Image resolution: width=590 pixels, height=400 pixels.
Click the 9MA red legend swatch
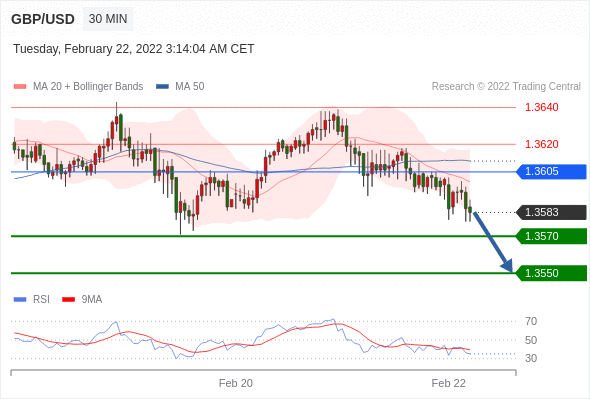(68, 300)
